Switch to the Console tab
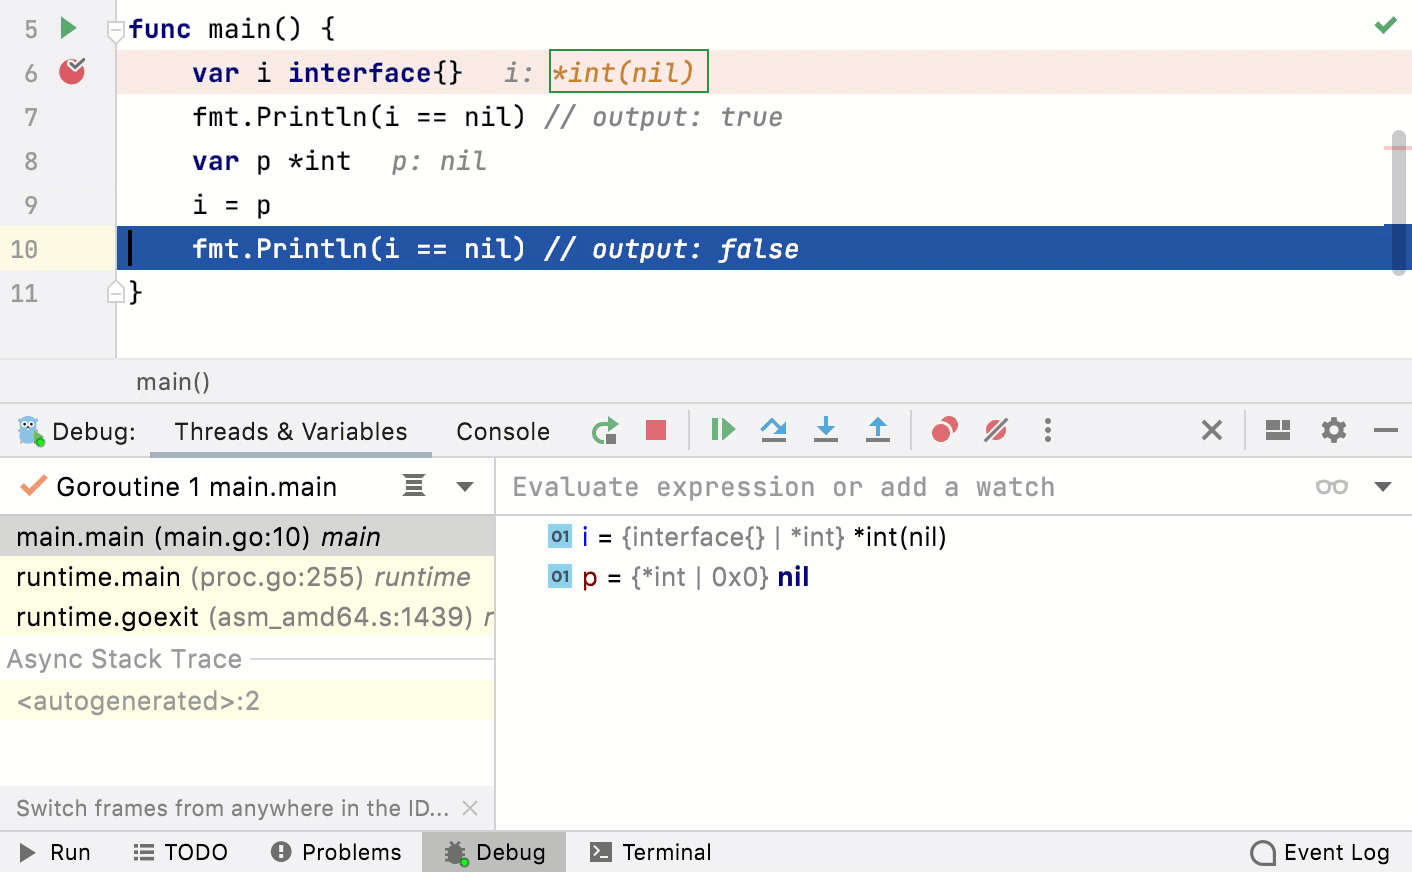Screen dimensions: 1412x872 [503, 431]
